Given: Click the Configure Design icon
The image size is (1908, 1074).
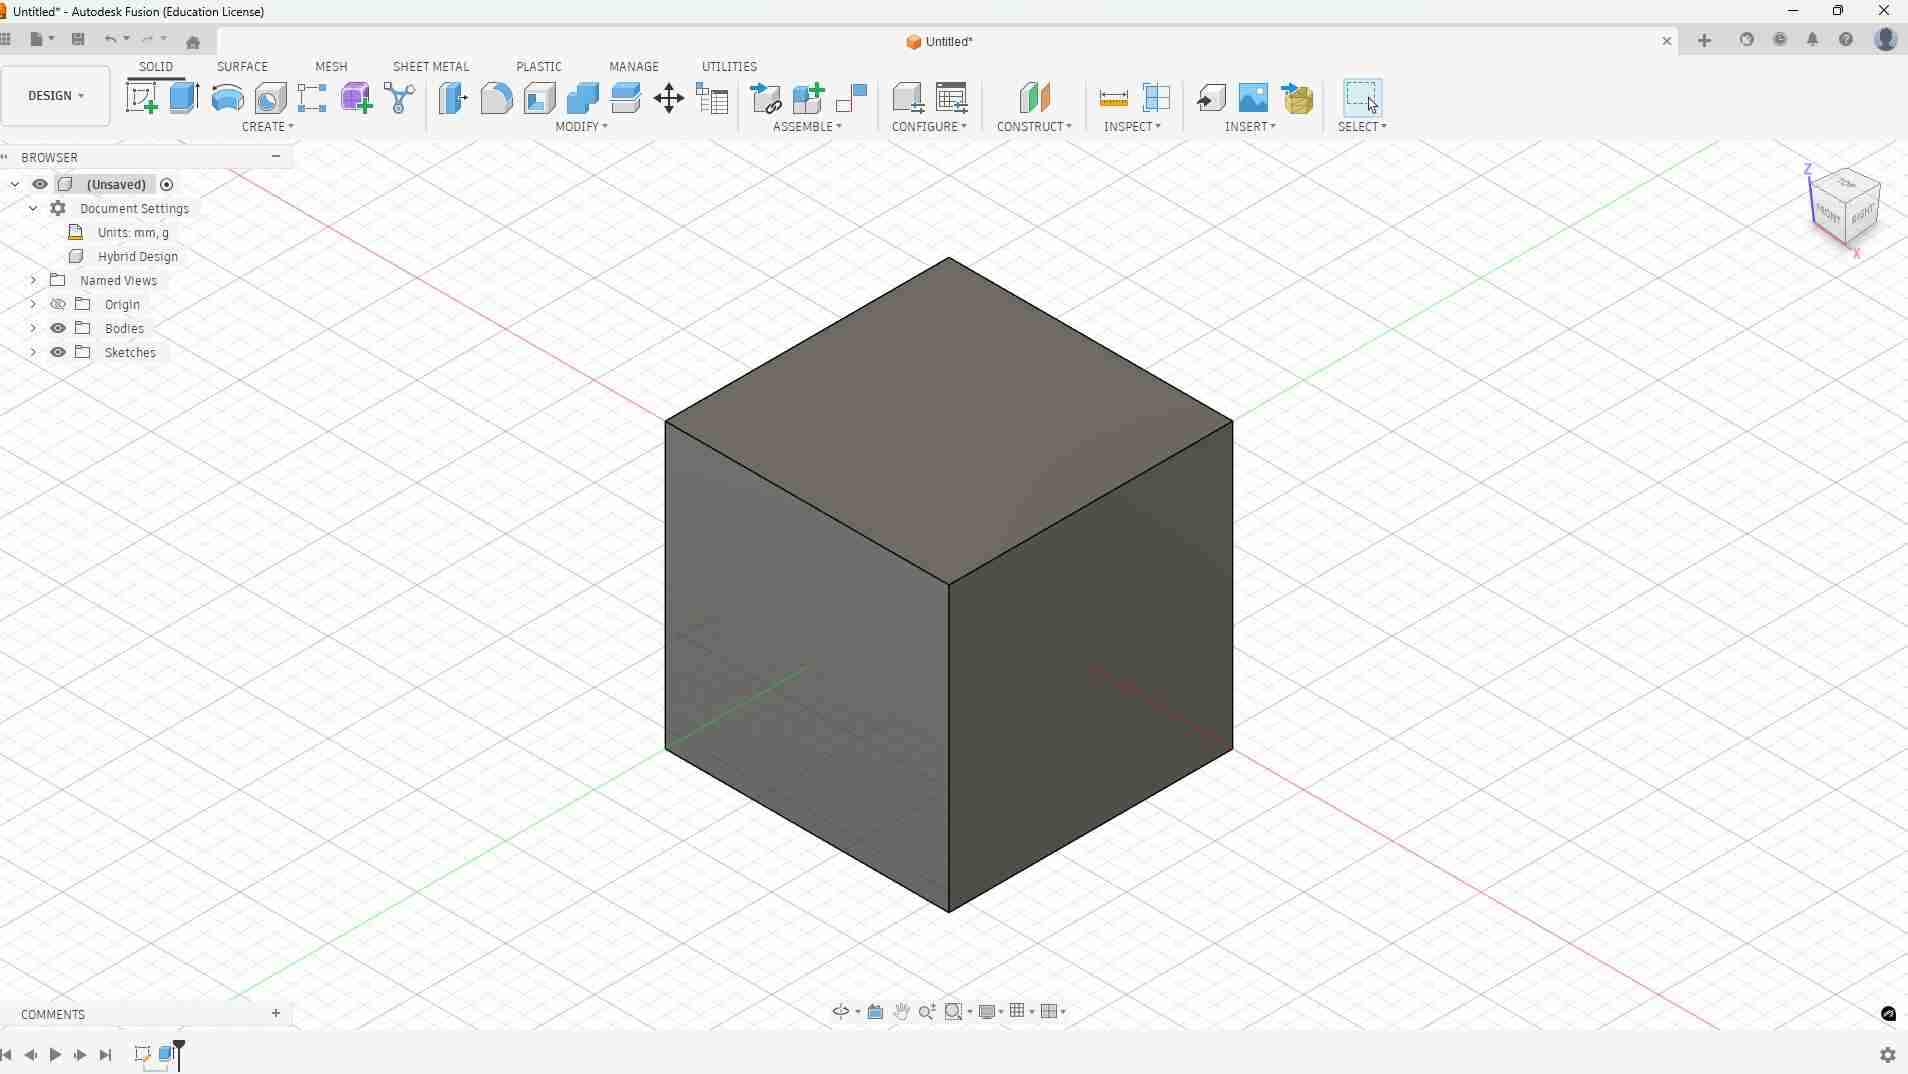Looking at the screenshot, I should [908, 98].
